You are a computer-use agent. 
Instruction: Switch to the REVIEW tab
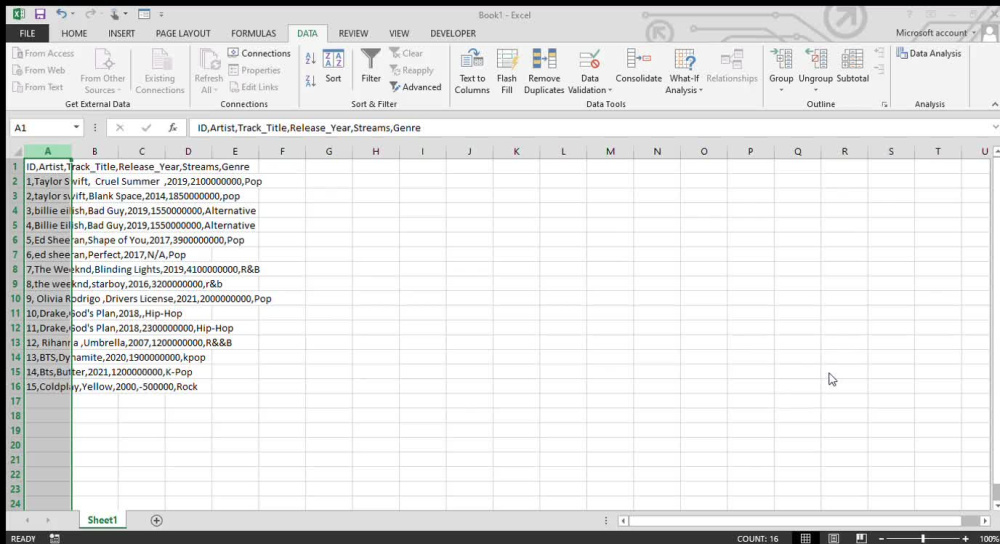pyautogui.click(x=353, y=33)
